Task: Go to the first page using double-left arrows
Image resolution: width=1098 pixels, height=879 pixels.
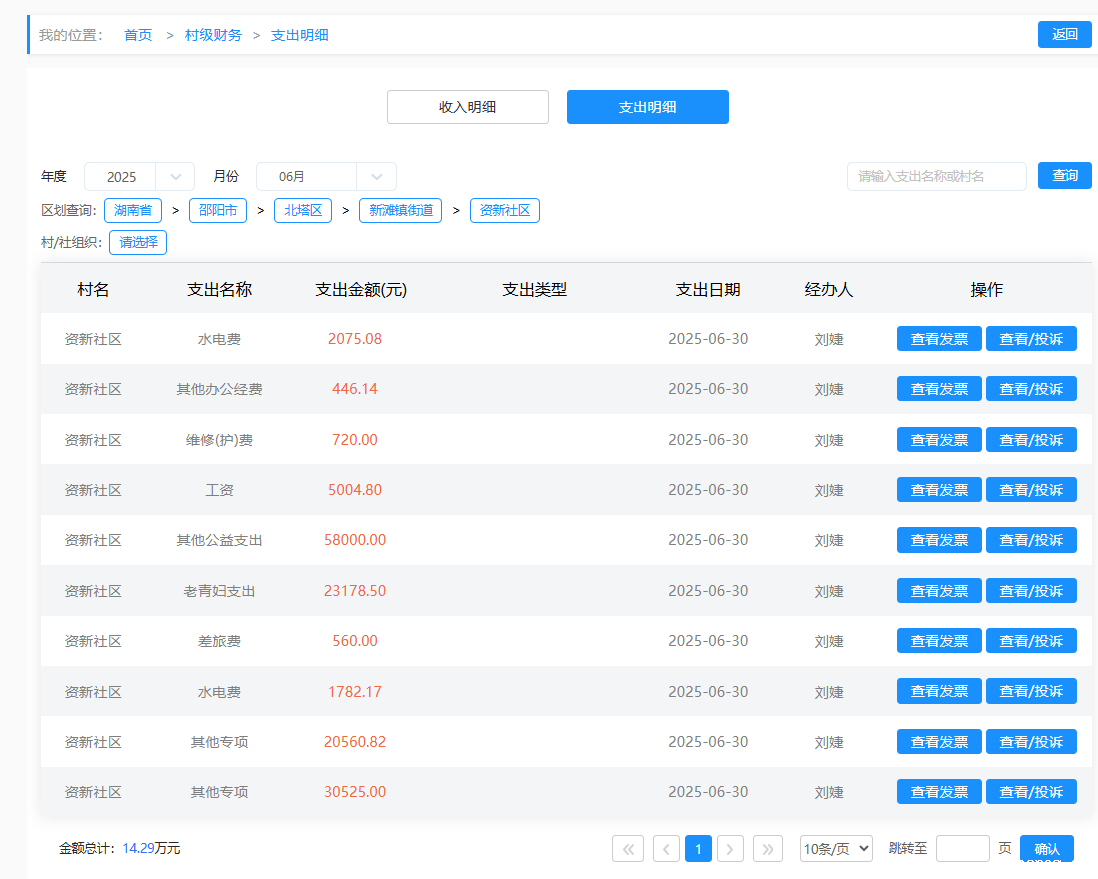Action: (627, 849)
